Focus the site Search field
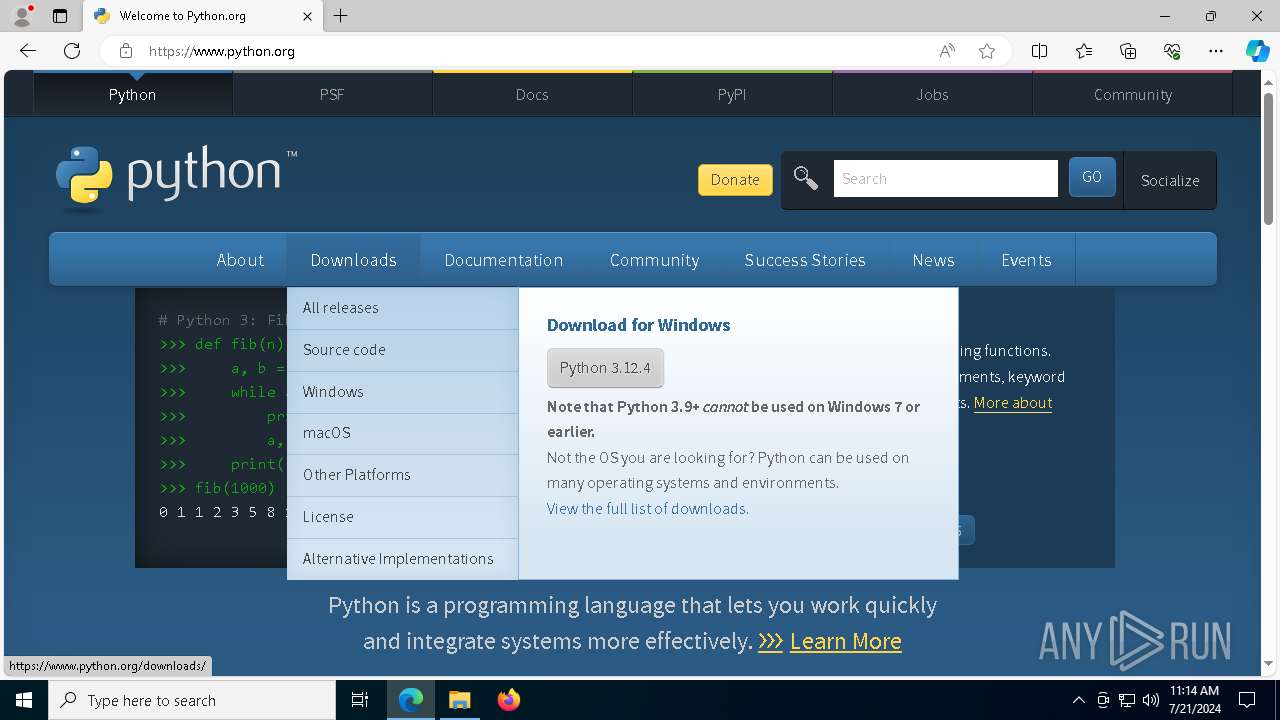The width and height of the screenshot is (1280, 720). [x=945, y=179]
